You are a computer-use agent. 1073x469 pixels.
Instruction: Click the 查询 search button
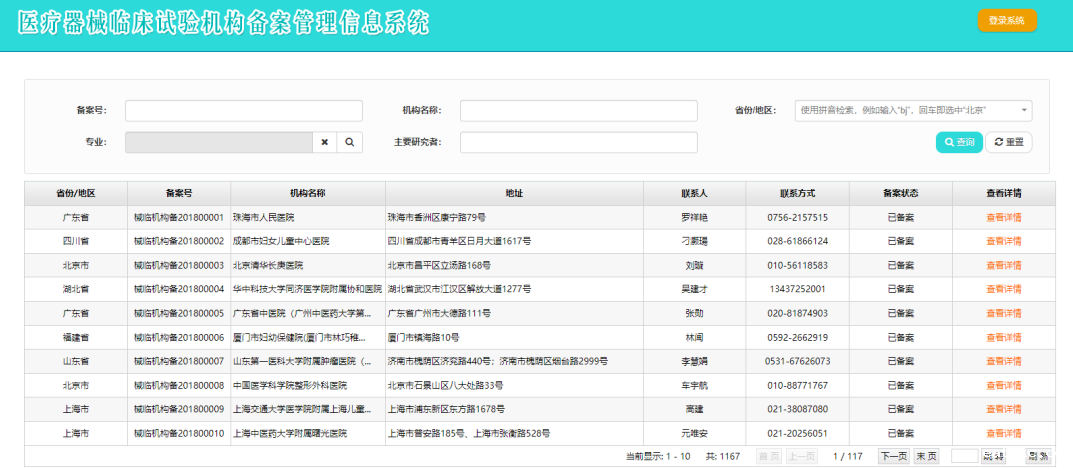(x=958, y=143)
